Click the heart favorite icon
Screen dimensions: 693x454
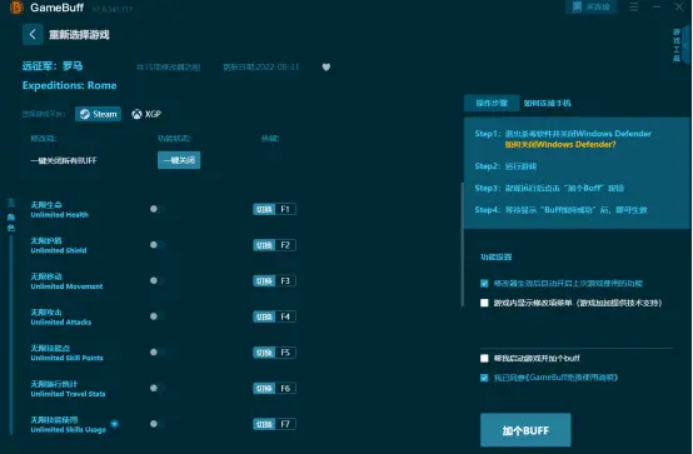point(326,67)
